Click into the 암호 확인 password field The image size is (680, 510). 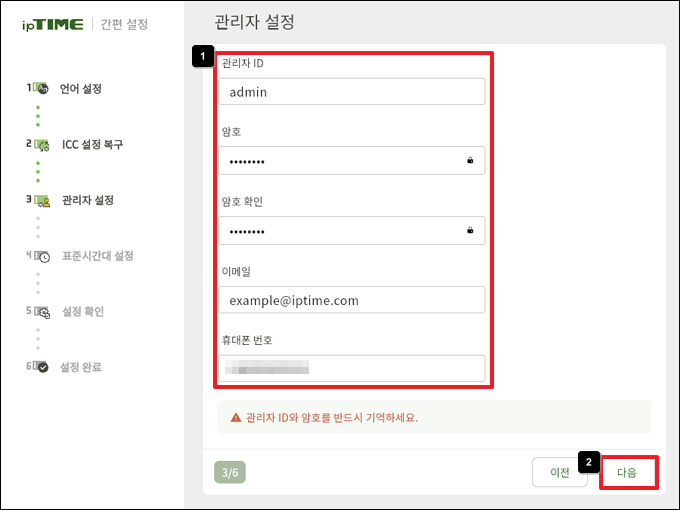pyautogui.click(x=340, y=231)
